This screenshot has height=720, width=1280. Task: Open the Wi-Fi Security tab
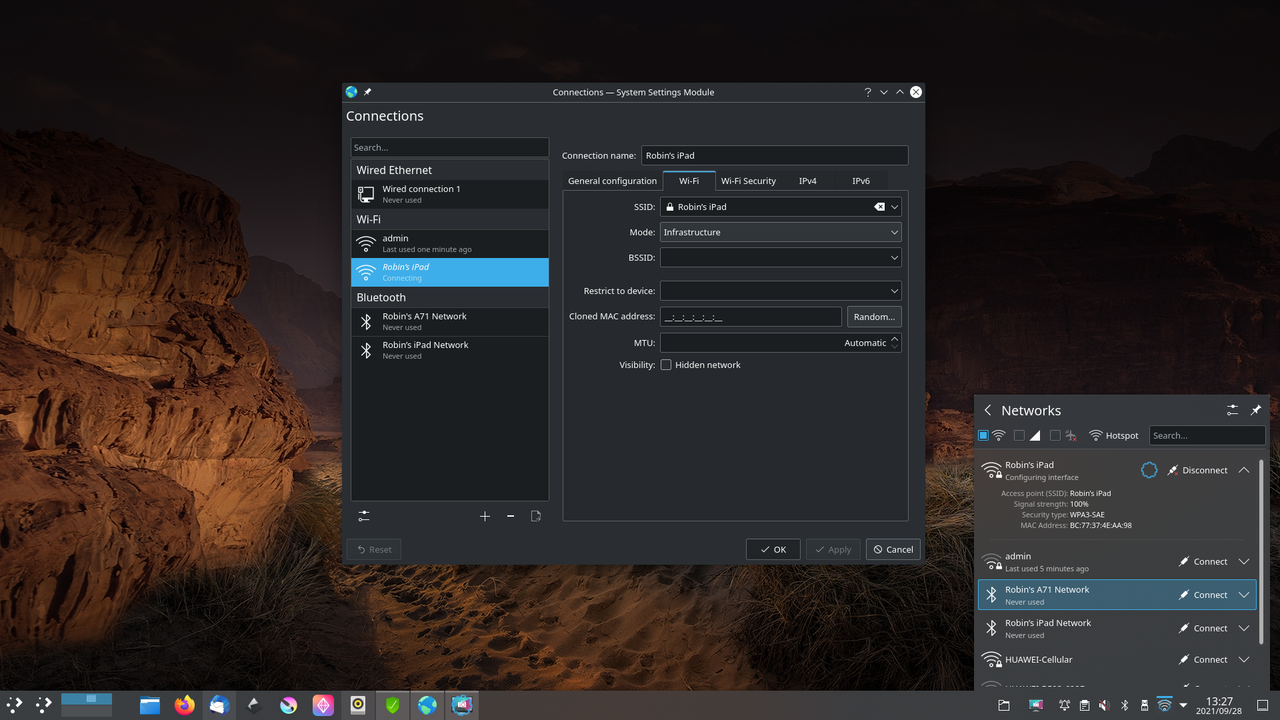(x=749, y=181)
